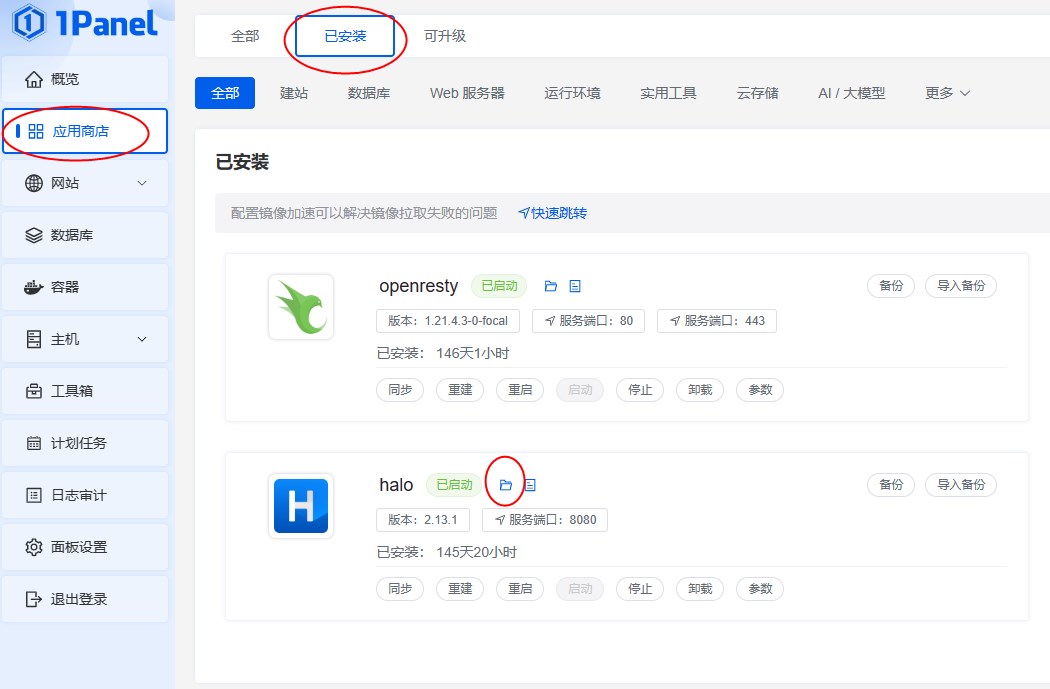
Task: Click 退出登录 to log out
Action: [x=85, y=599]
